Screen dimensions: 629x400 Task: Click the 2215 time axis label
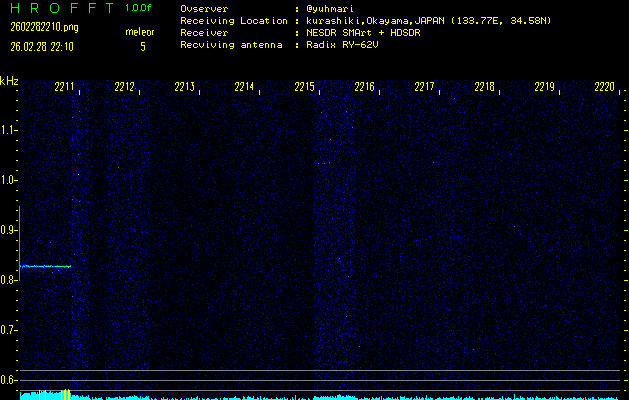tap(304, 87)
